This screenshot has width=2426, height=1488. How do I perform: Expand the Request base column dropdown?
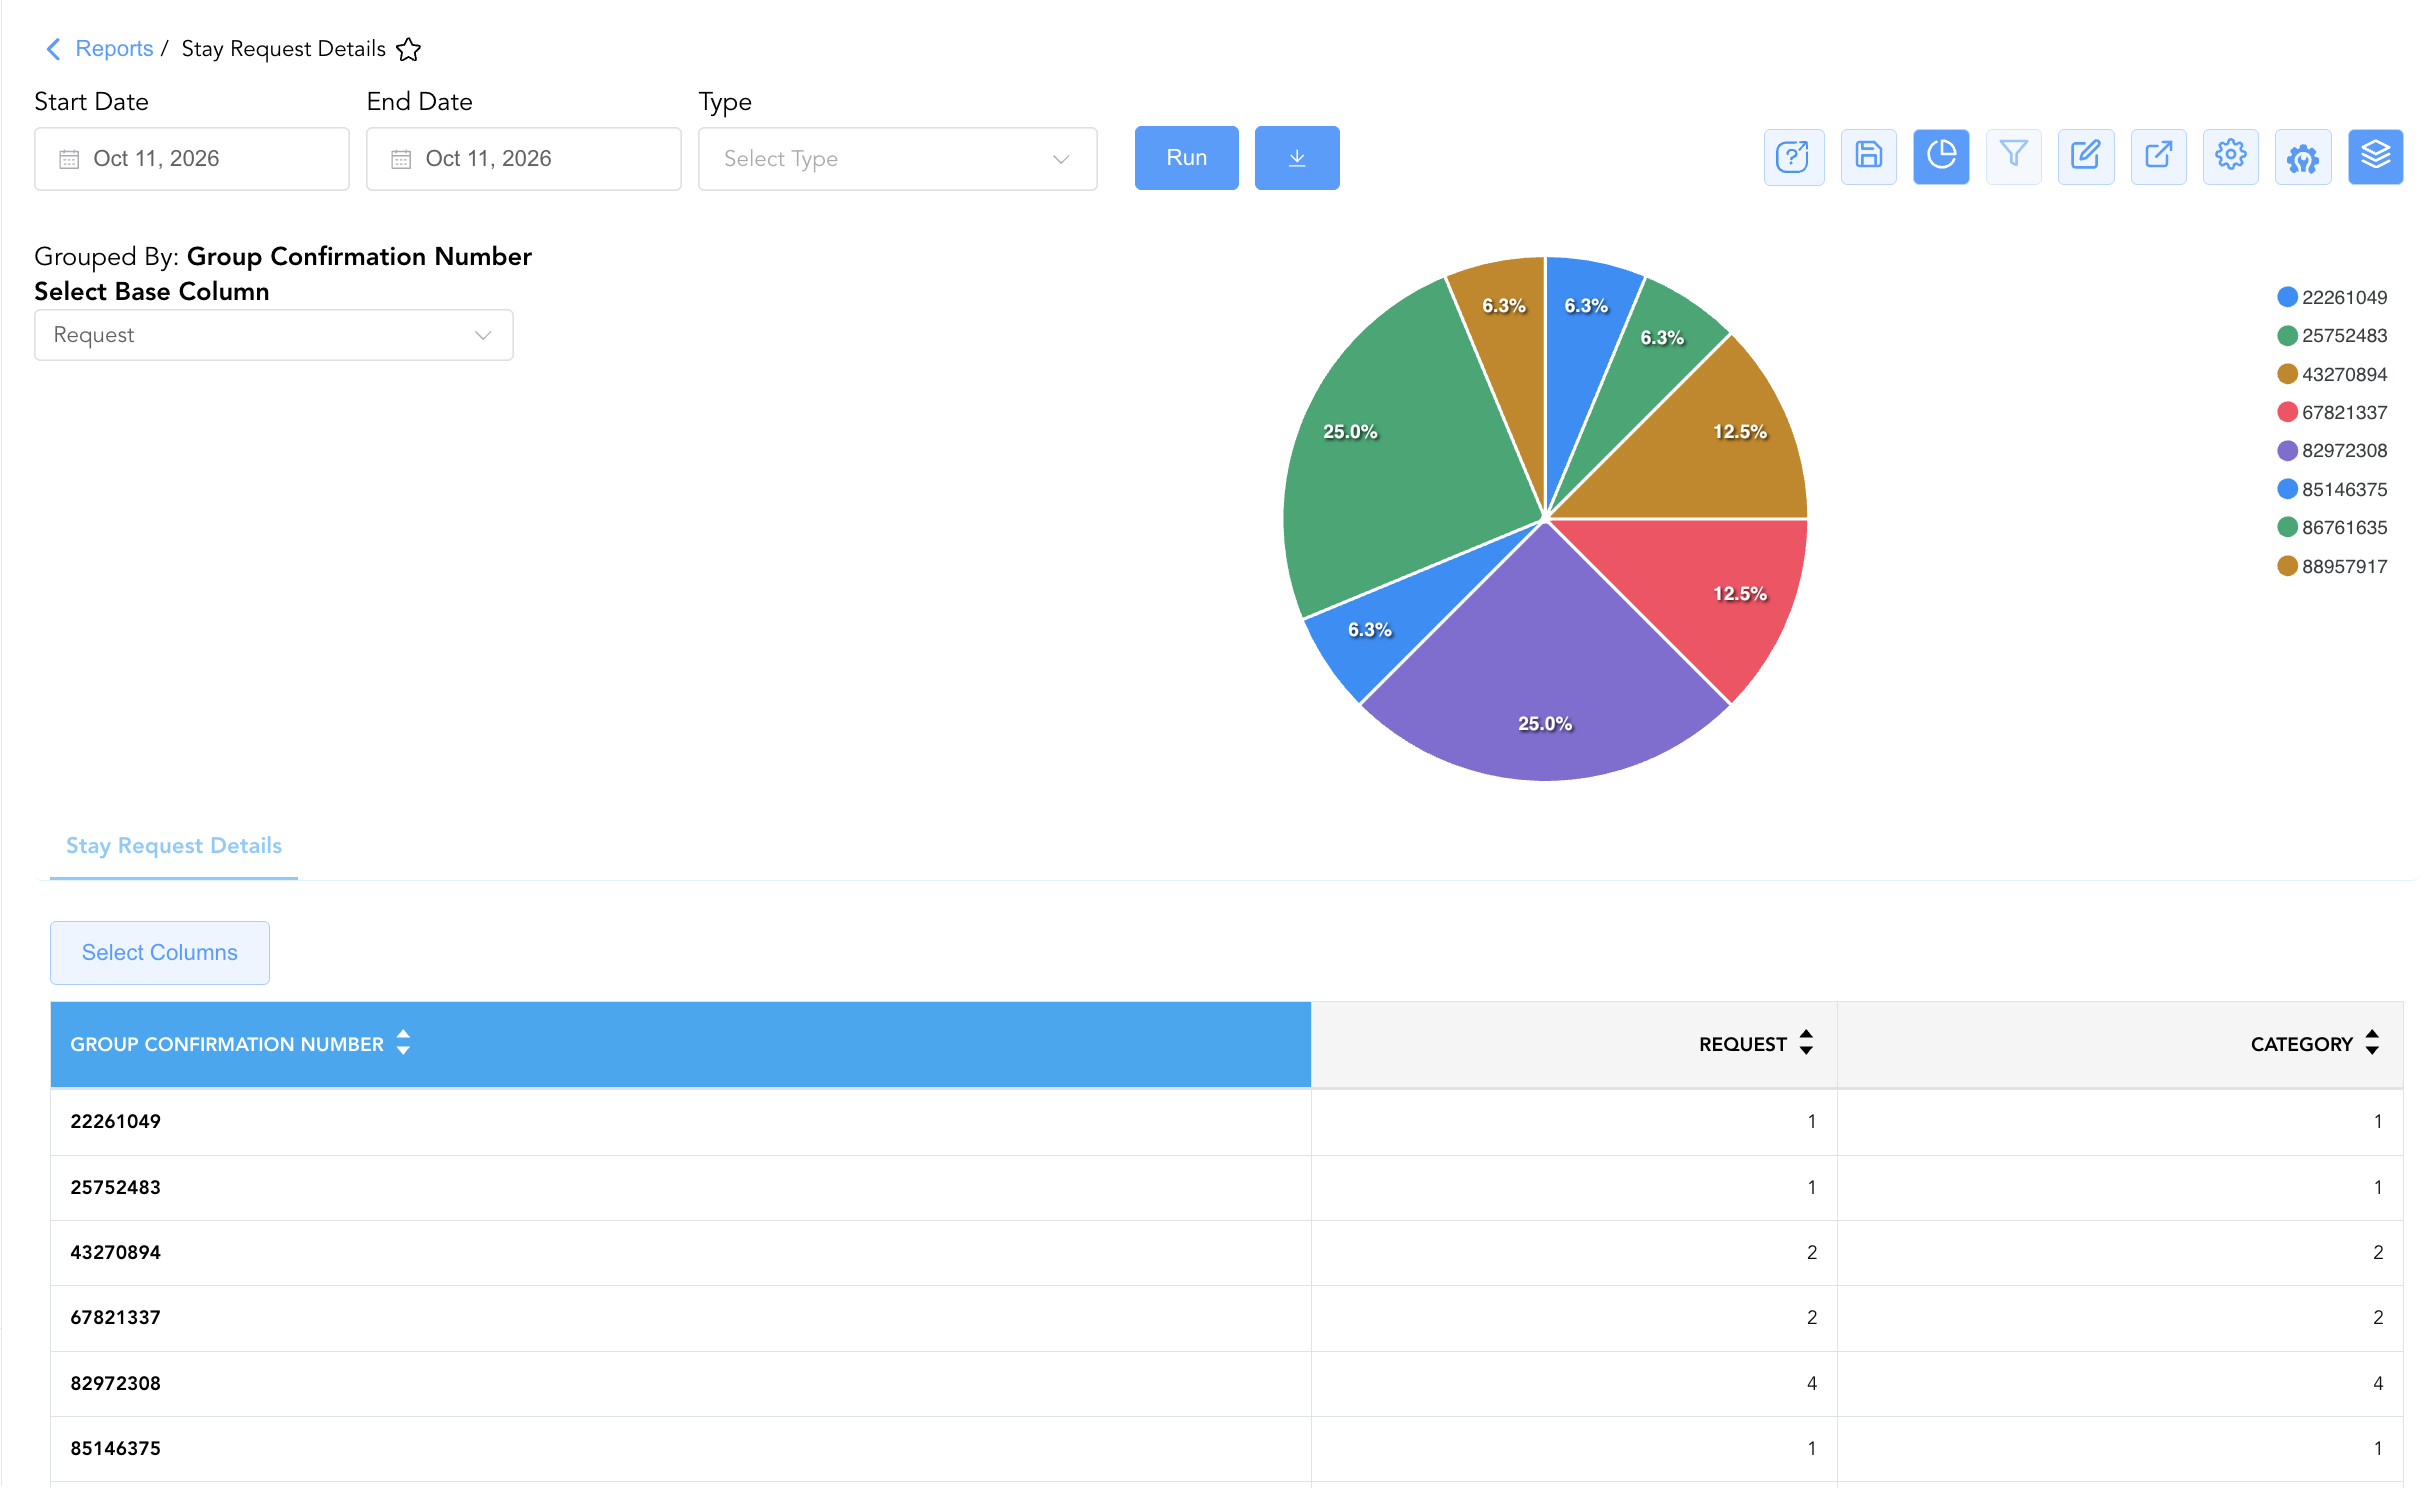click(274, 335)
